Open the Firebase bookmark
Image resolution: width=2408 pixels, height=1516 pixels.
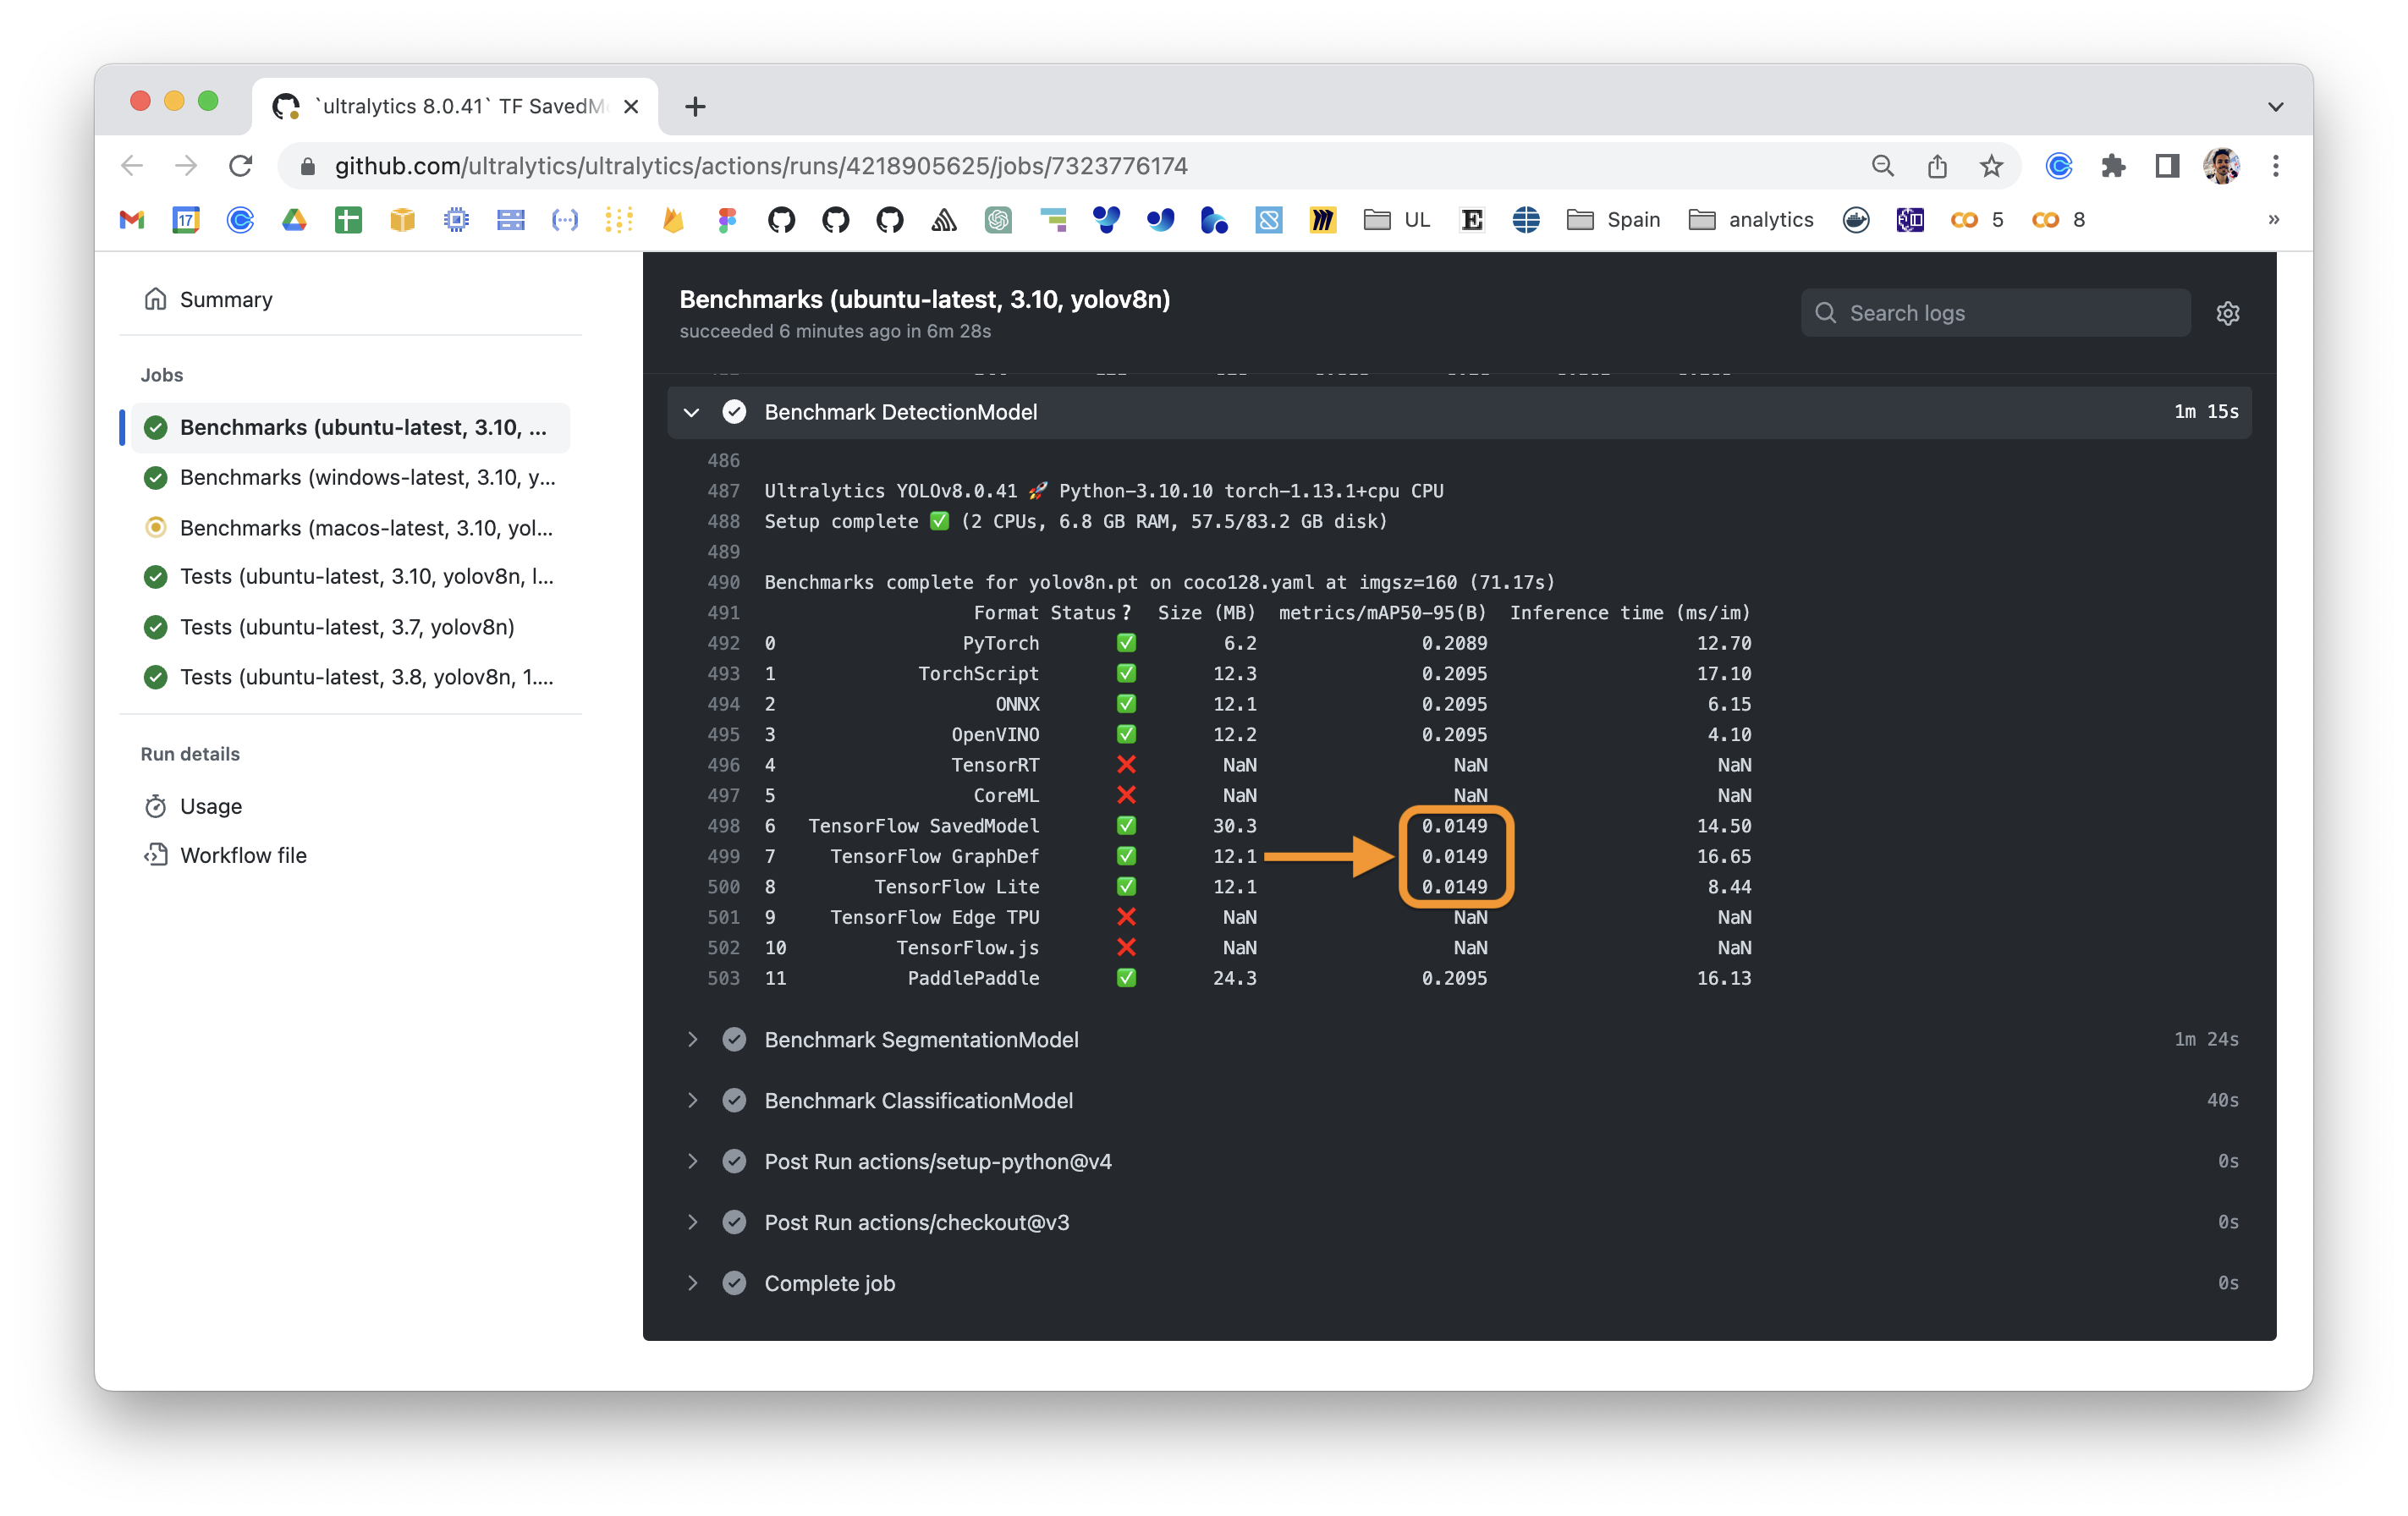coord(672,219)
